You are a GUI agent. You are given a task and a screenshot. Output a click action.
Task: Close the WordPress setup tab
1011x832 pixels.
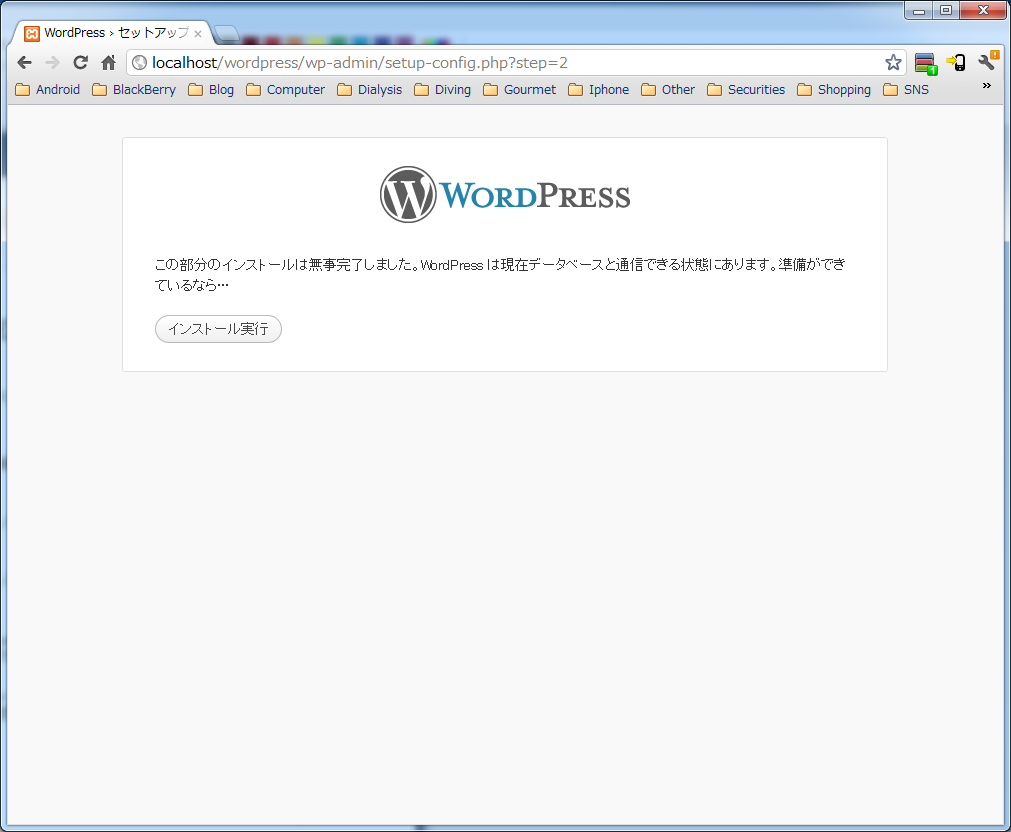198,34
